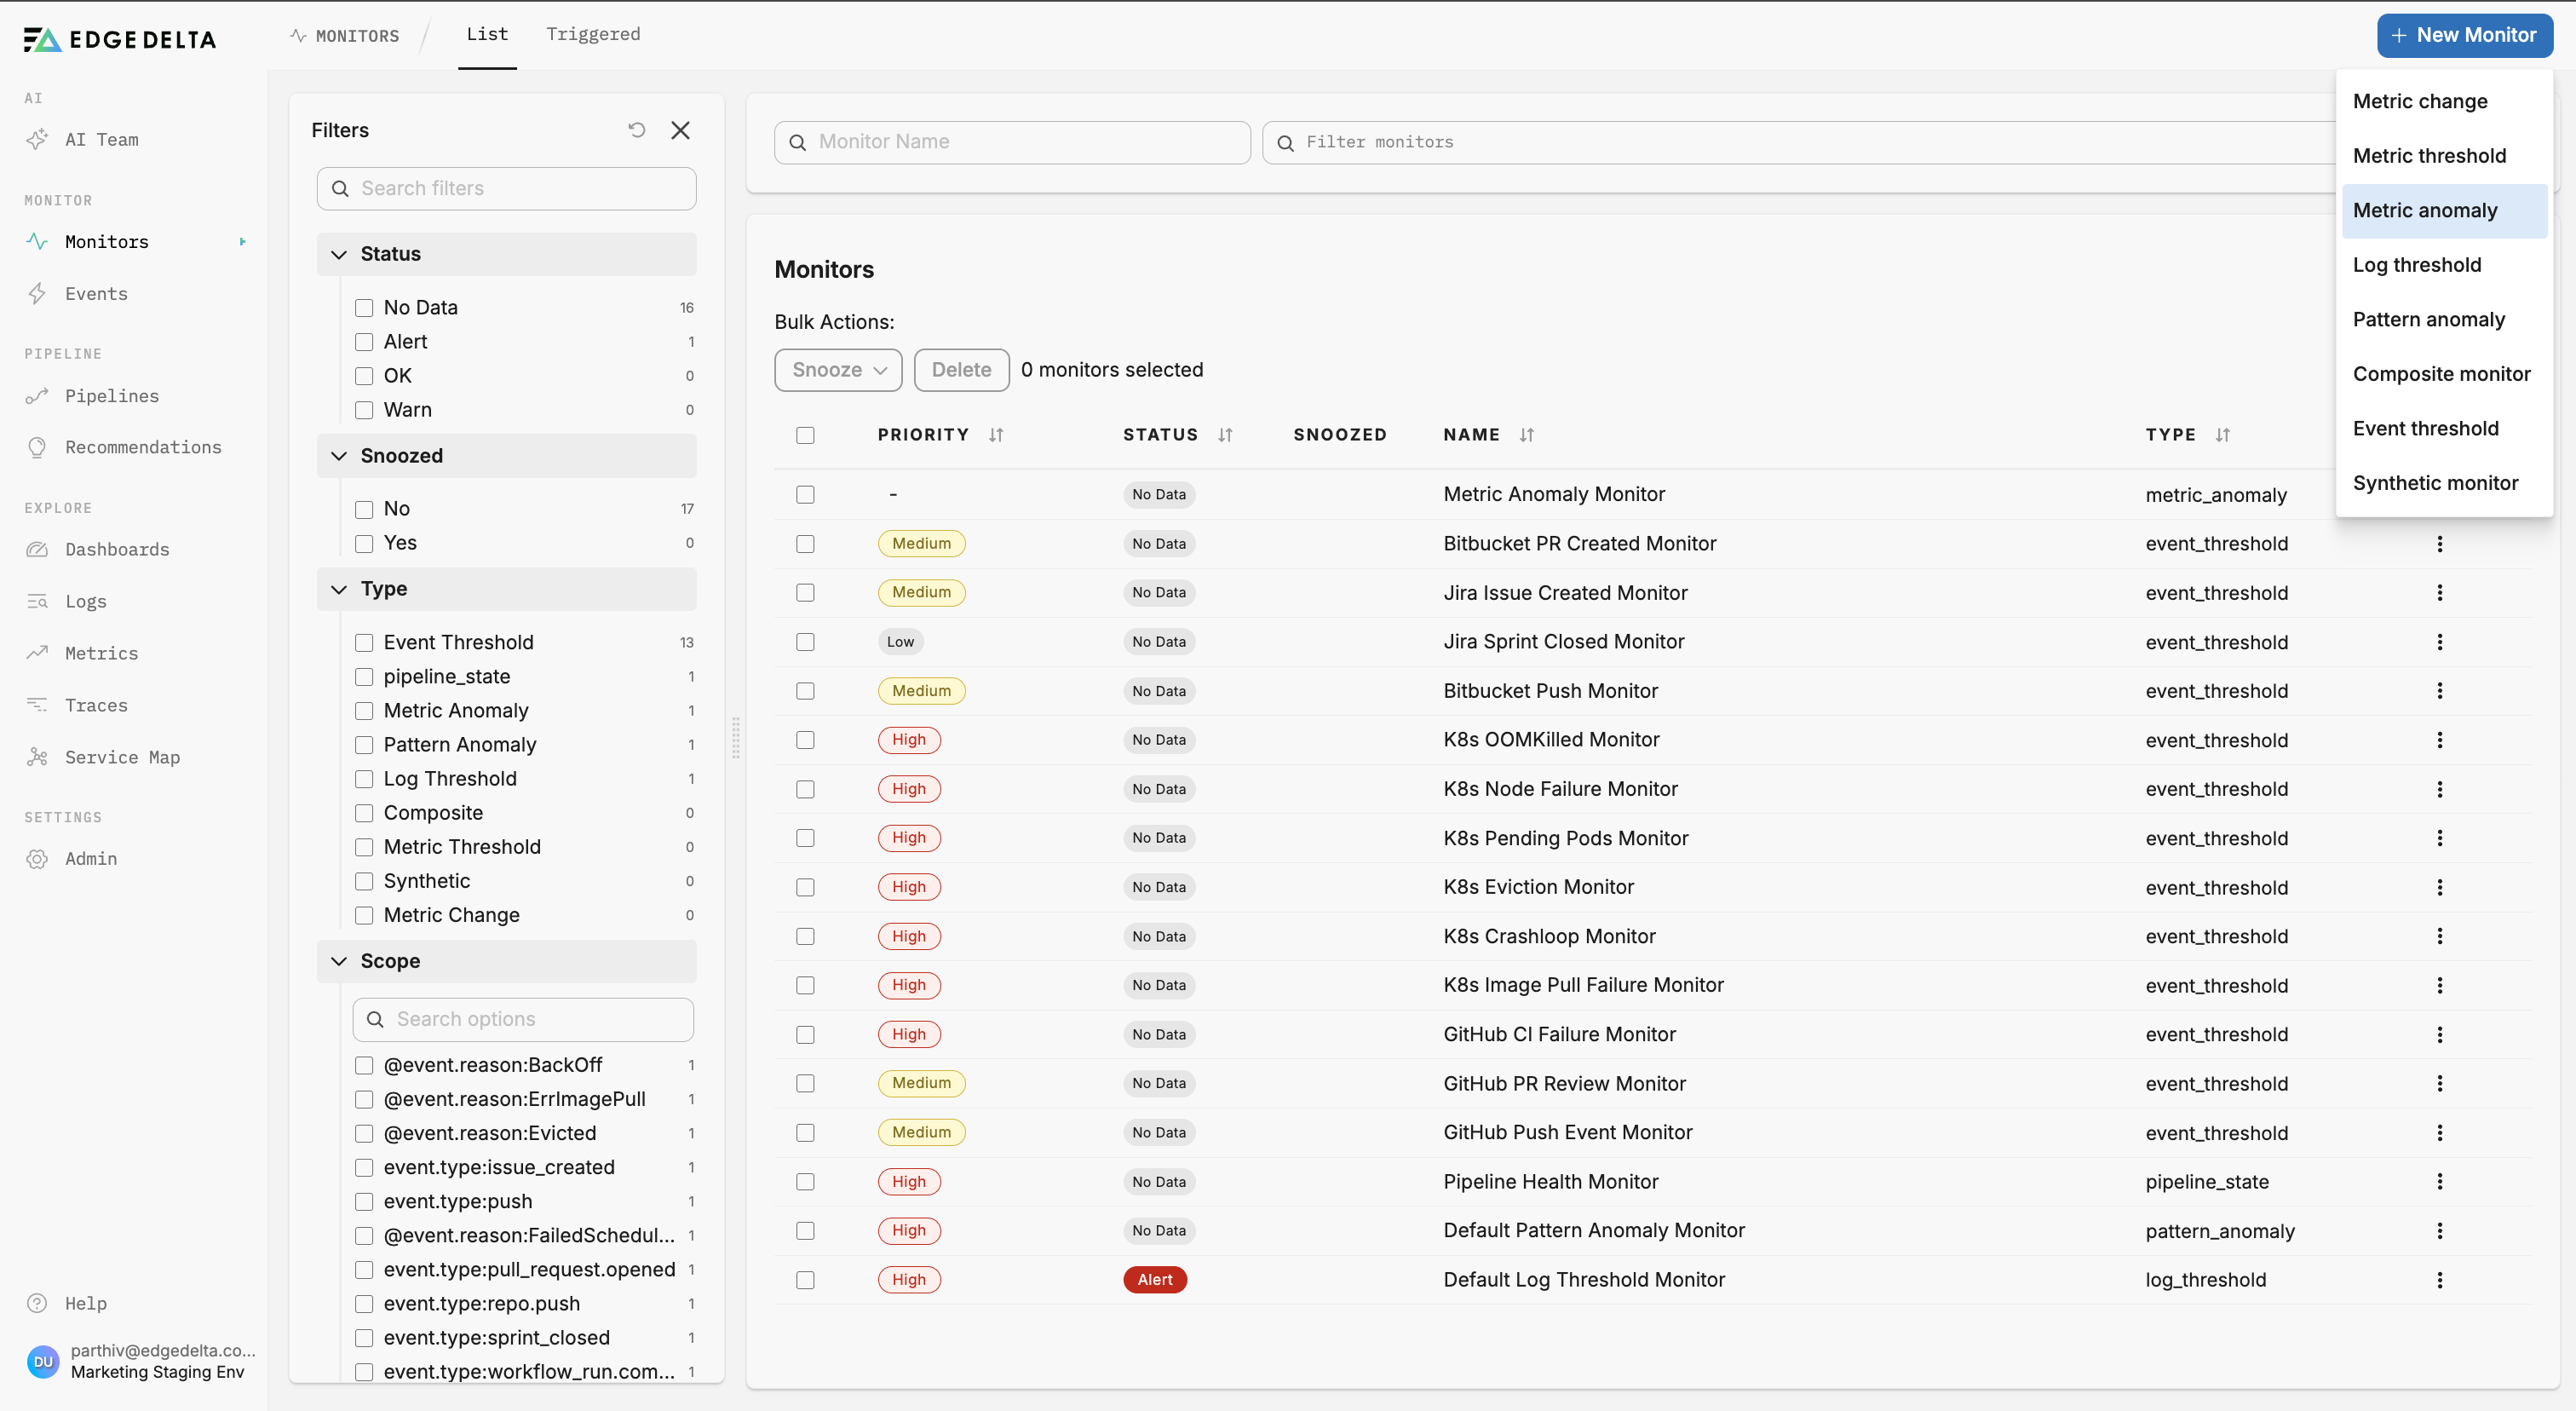This screenshot has height=1411, width=2576.
Task: Click the New Monitor button
Action: [2464, 35]
